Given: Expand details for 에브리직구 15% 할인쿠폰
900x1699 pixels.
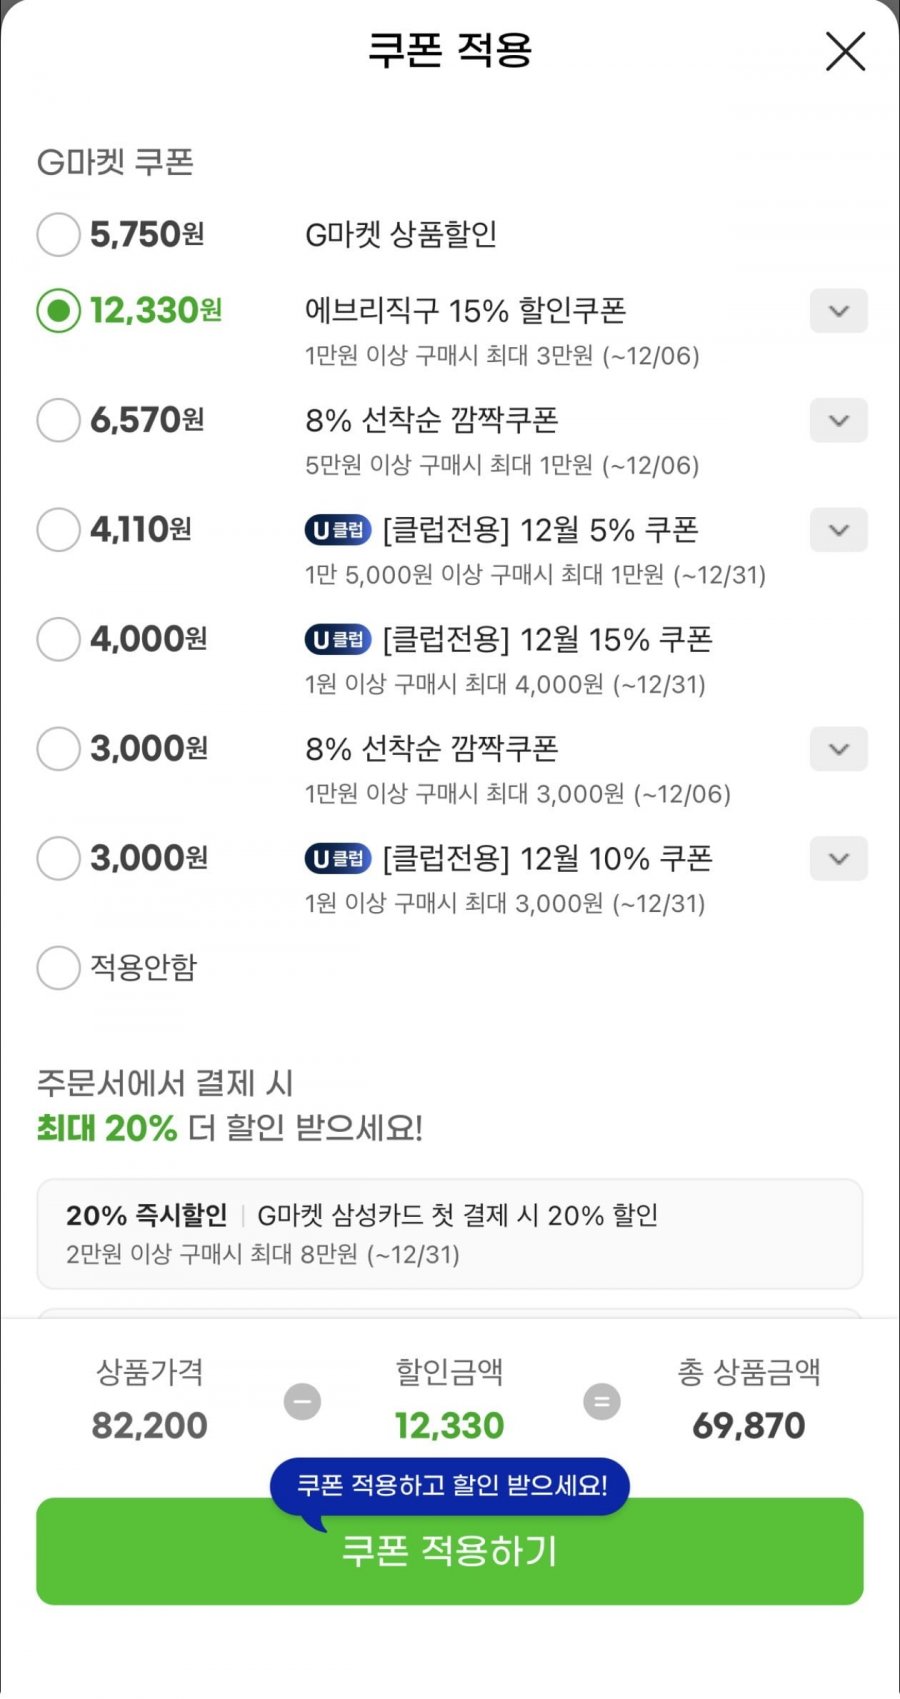Looking at the screenshot, I should click(838, 311).
